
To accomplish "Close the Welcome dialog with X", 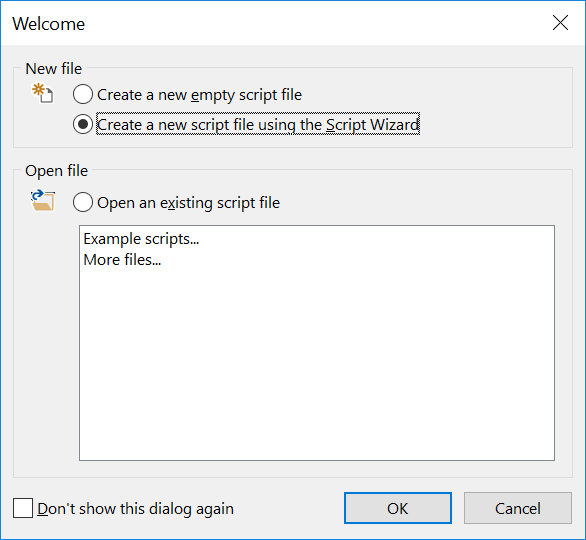I will (560, 23).
